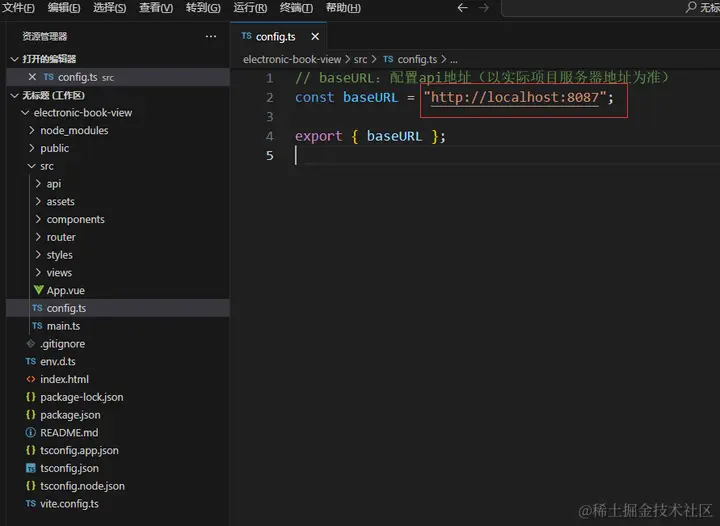Click the braces icon beside package.json
This screenshot has height=526, width=720.
point(31,414)
